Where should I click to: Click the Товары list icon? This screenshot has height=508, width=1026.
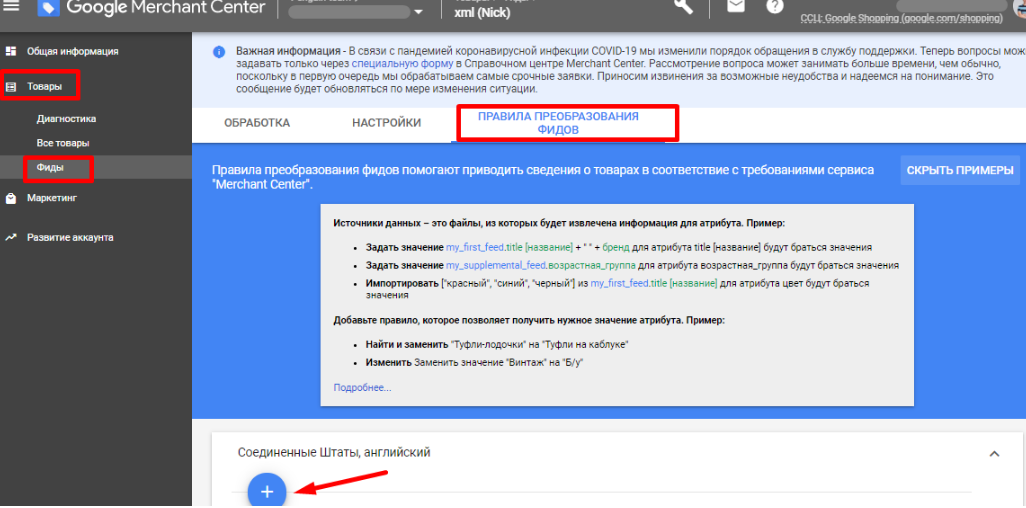tap(10, 86)
